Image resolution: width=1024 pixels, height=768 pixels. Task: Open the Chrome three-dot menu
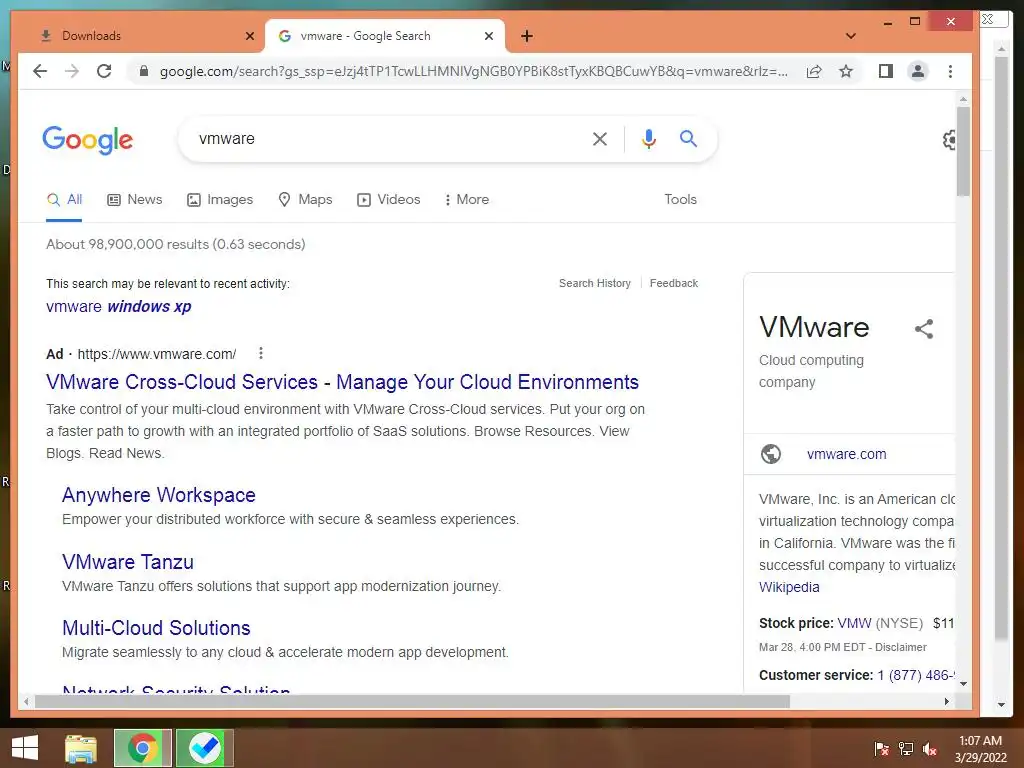(x=950, y=71)
